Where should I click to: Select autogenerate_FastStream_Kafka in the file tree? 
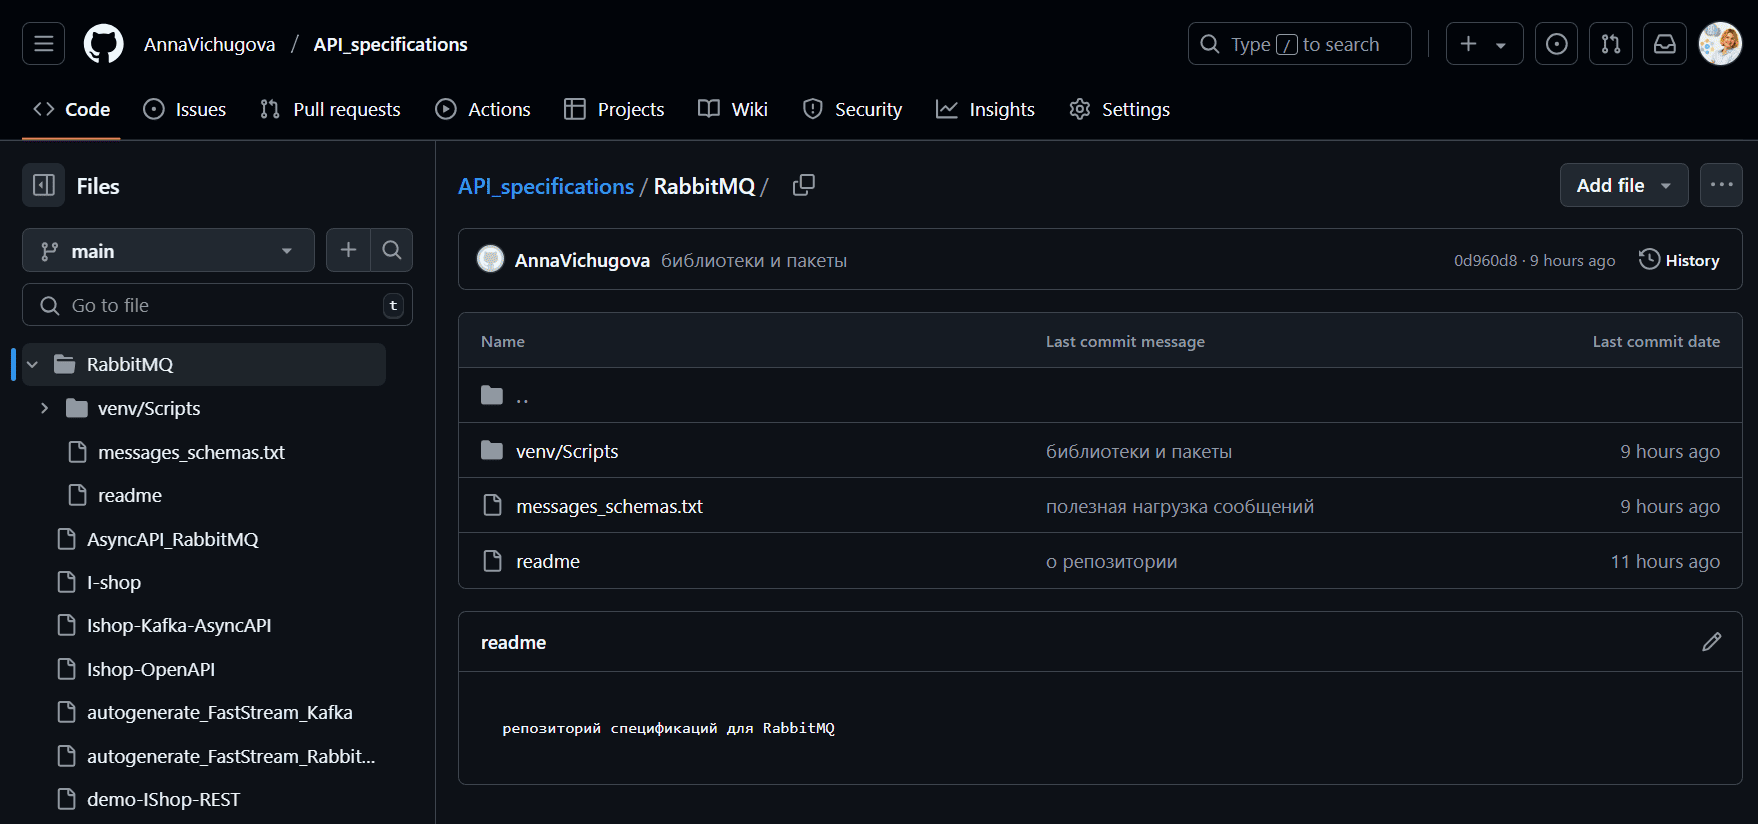(x=219, y=712)
